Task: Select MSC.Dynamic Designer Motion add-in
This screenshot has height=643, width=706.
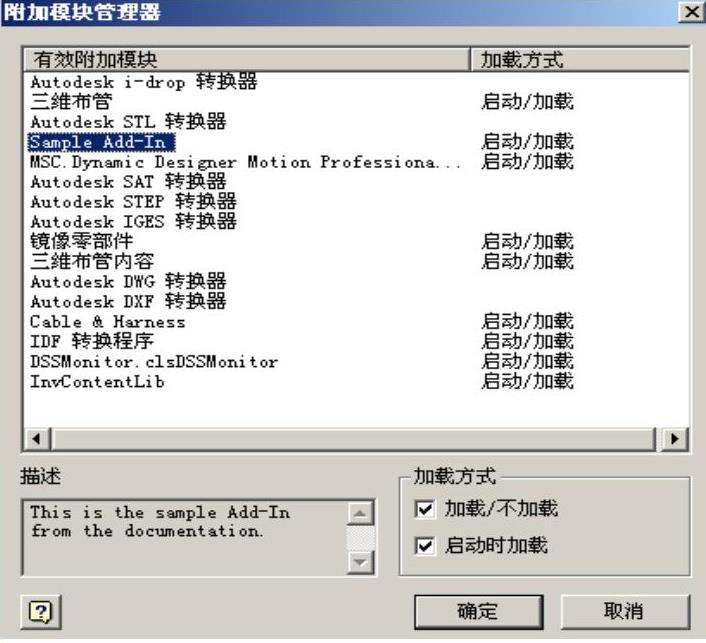Action: [245, 162]
